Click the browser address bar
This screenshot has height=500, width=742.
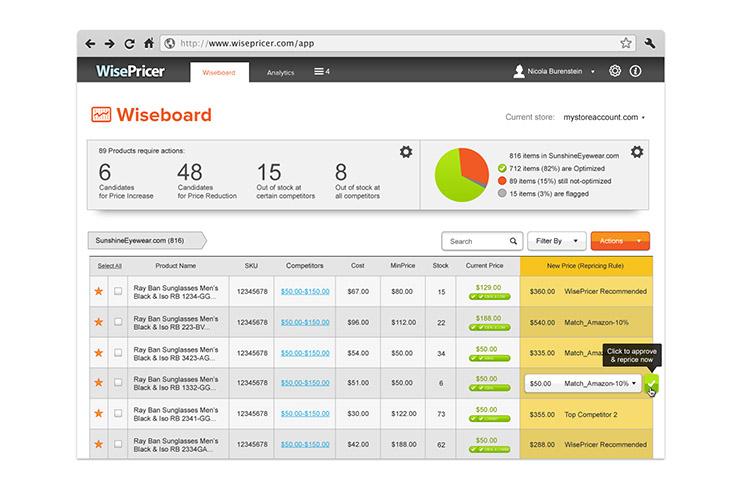398,43
